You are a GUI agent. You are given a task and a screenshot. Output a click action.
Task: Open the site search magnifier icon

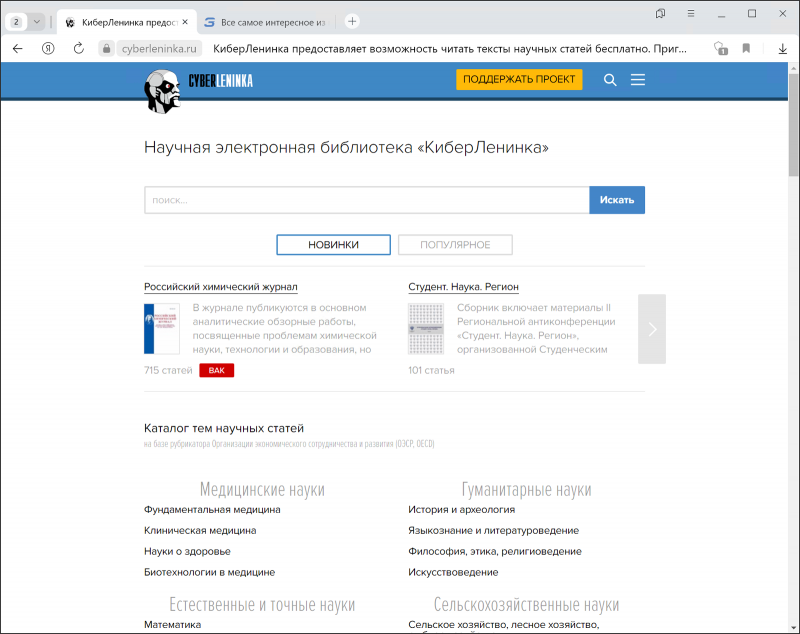click(610, 80)
